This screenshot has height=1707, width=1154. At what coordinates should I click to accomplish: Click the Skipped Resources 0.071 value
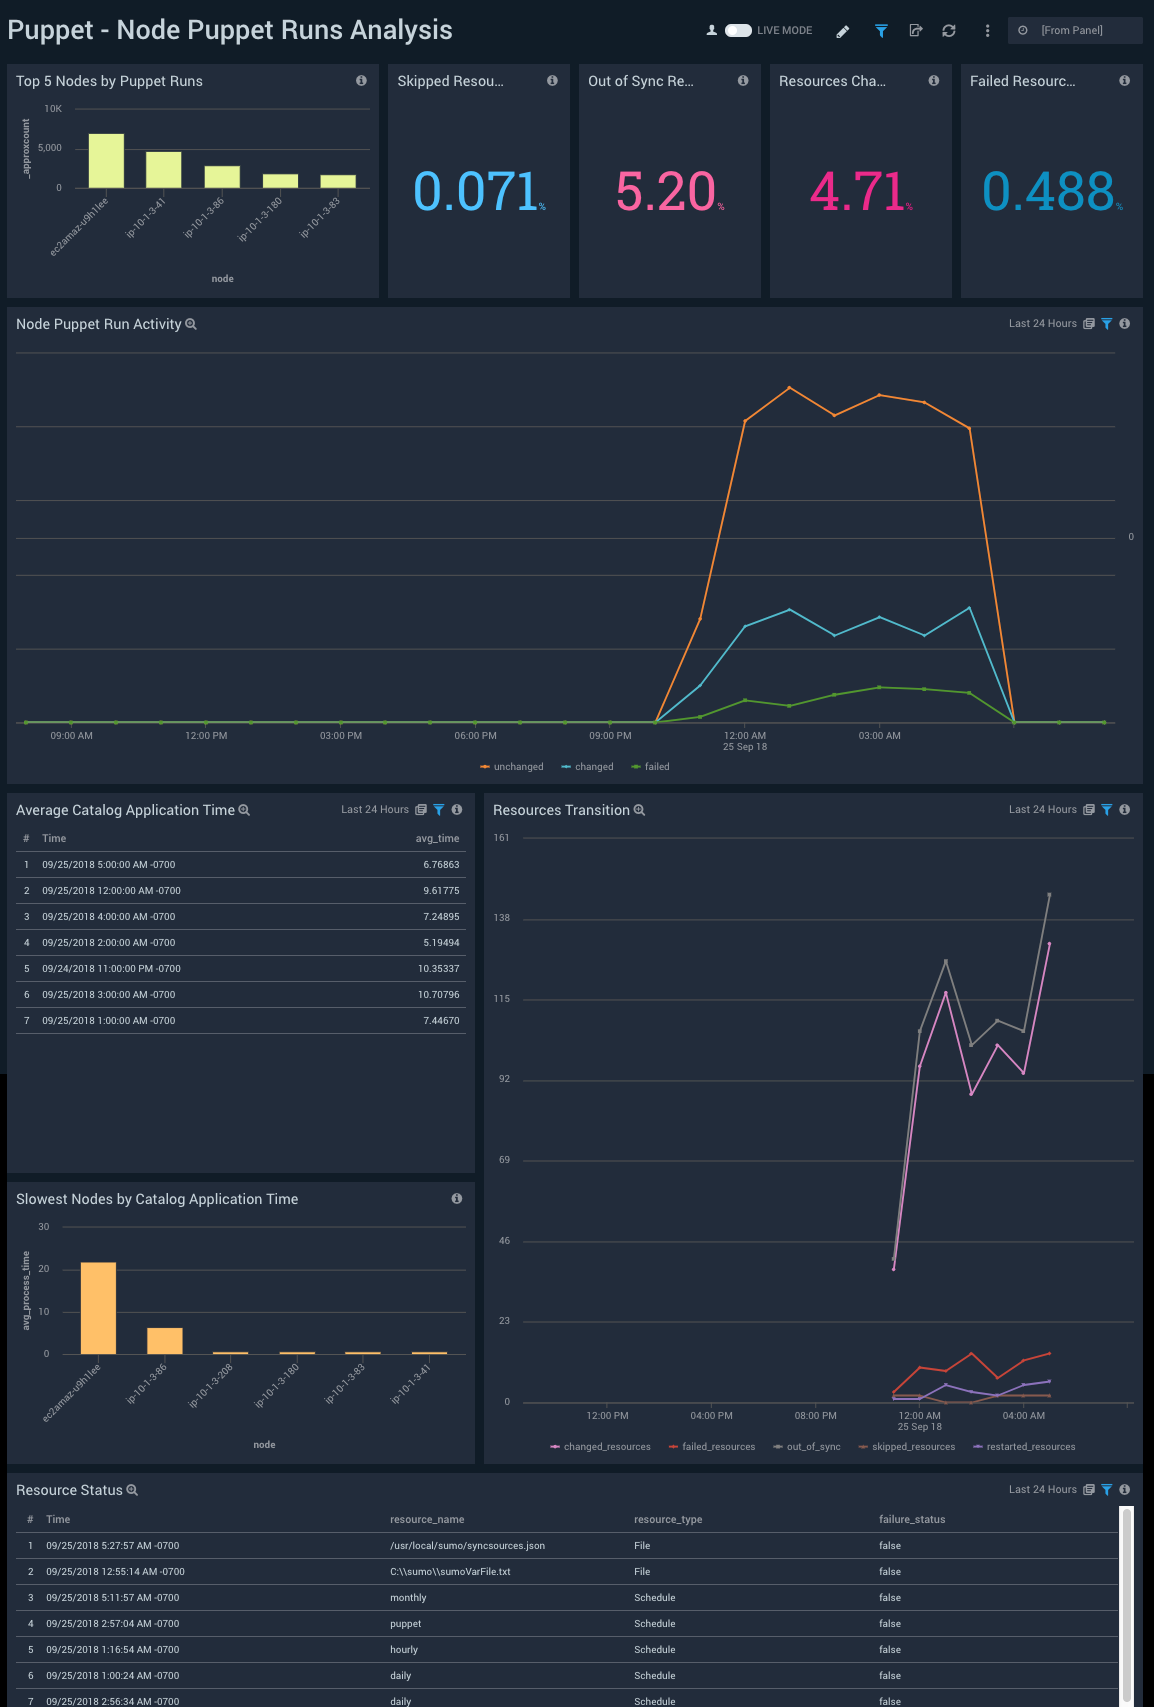[476, 192]
